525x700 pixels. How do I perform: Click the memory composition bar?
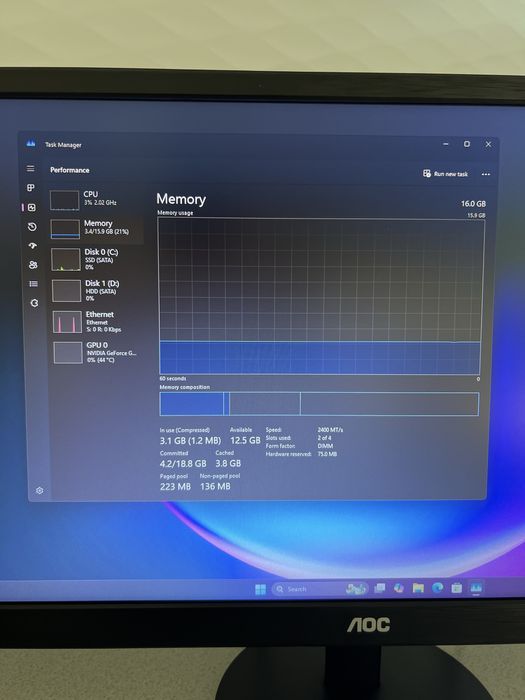click(319, 404)
